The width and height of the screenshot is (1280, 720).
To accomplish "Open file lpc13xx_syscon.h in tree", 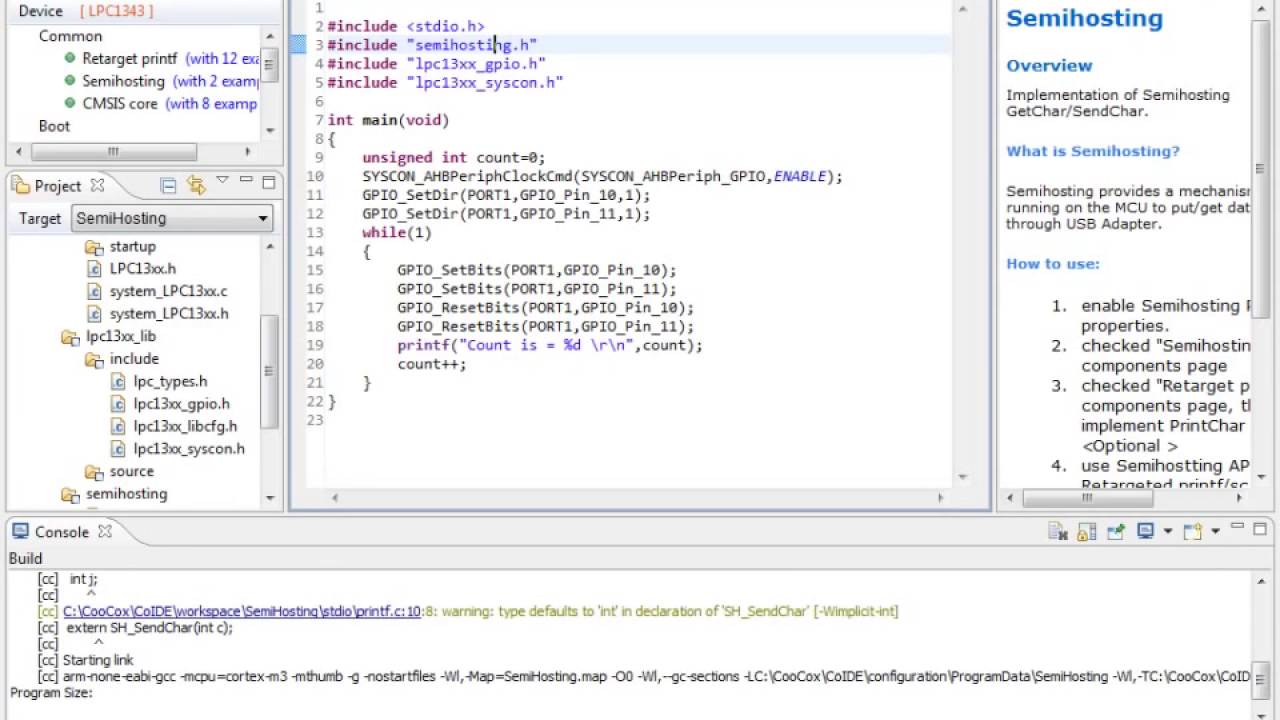I will pyautogui.click(x=189, y=448).
